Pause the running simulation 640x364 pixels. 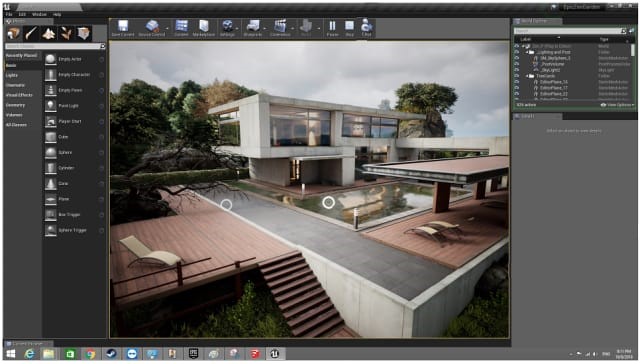coord(332,28)
